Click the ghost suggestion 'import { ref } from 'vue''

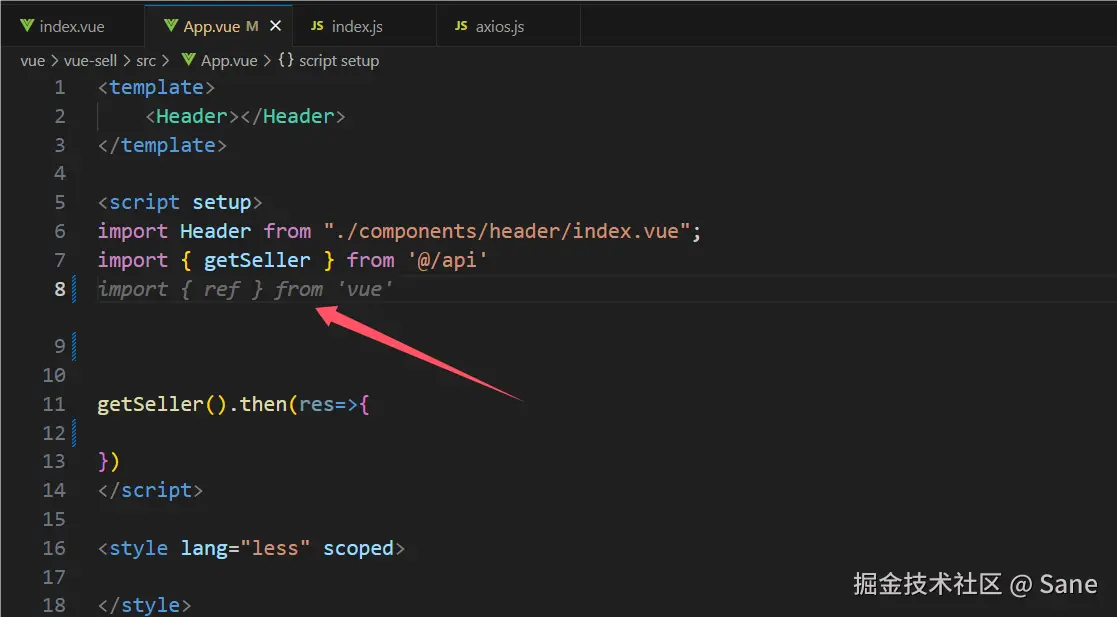pyautogui.click(x=244, y=289)
